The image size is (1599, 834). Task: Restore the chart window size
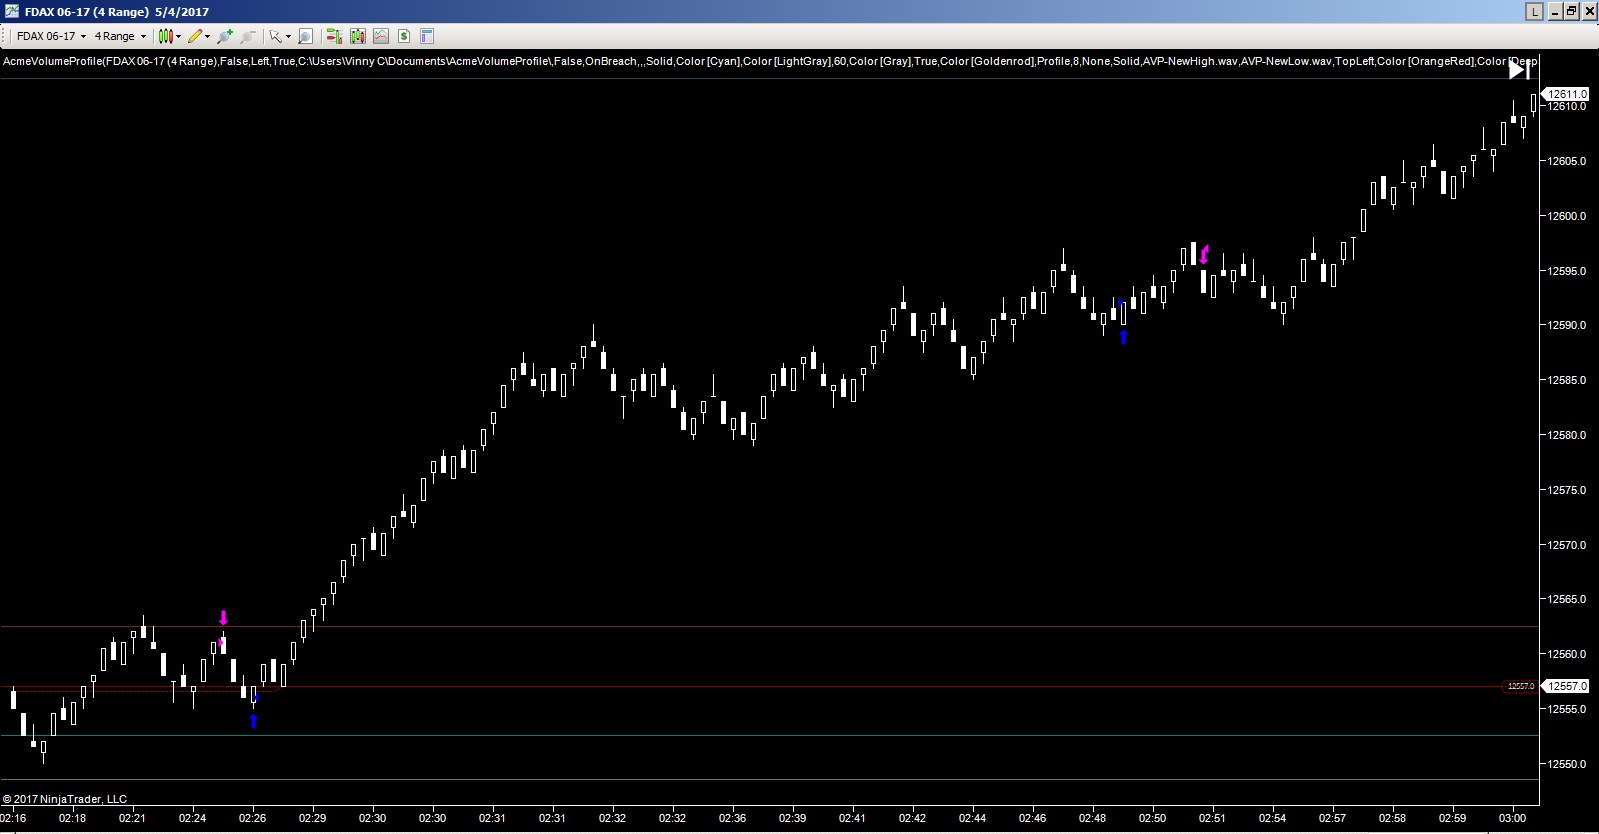(1571, 11)
